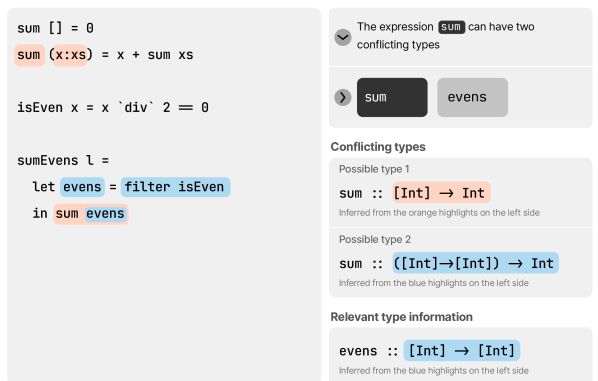Click orange type [Int] → Int highlight

pyautogui.click(x=441, y=193)
